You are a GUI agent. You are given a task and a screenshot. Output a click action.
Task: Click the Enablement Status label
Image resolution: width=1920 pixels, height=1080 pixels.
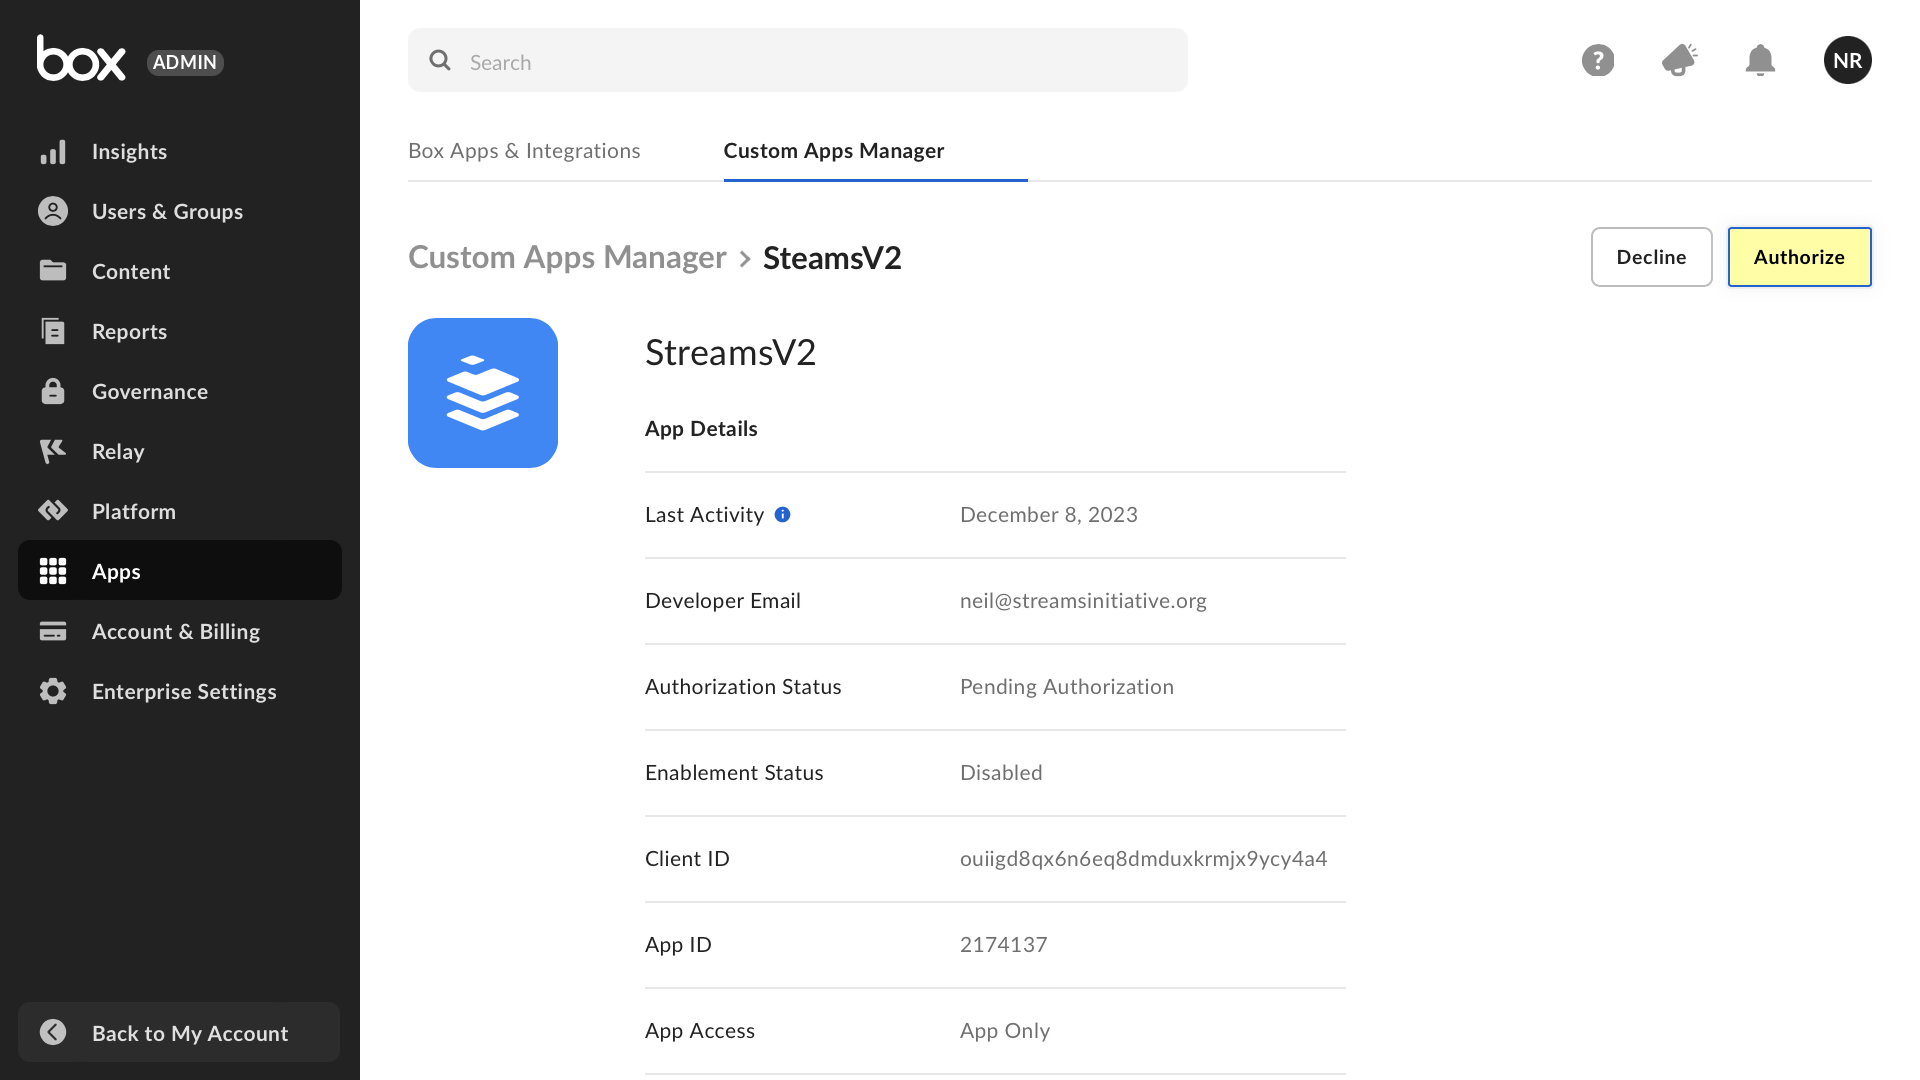pyautogui.click(x=734, y=772)
